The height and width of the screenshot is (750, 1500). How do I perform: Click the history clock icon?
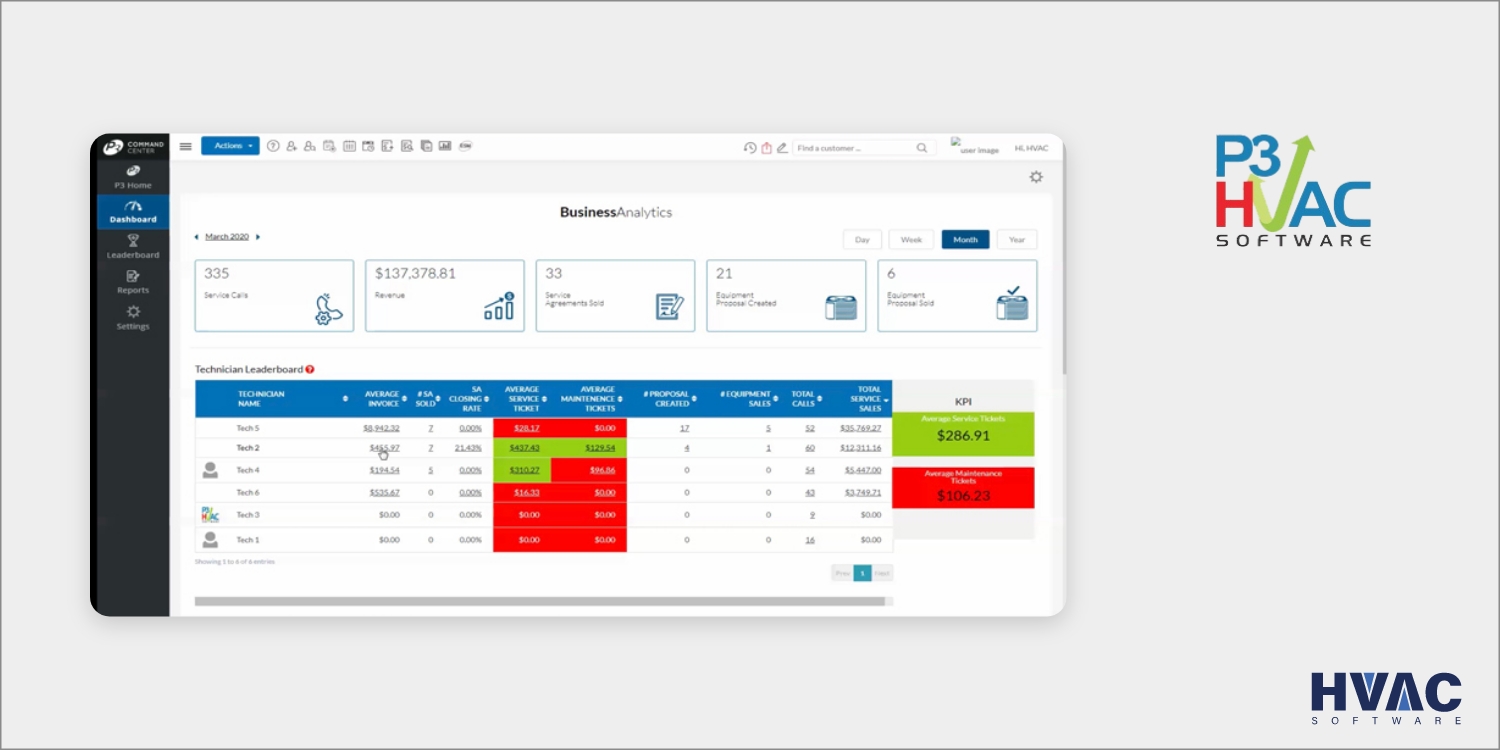750,148
